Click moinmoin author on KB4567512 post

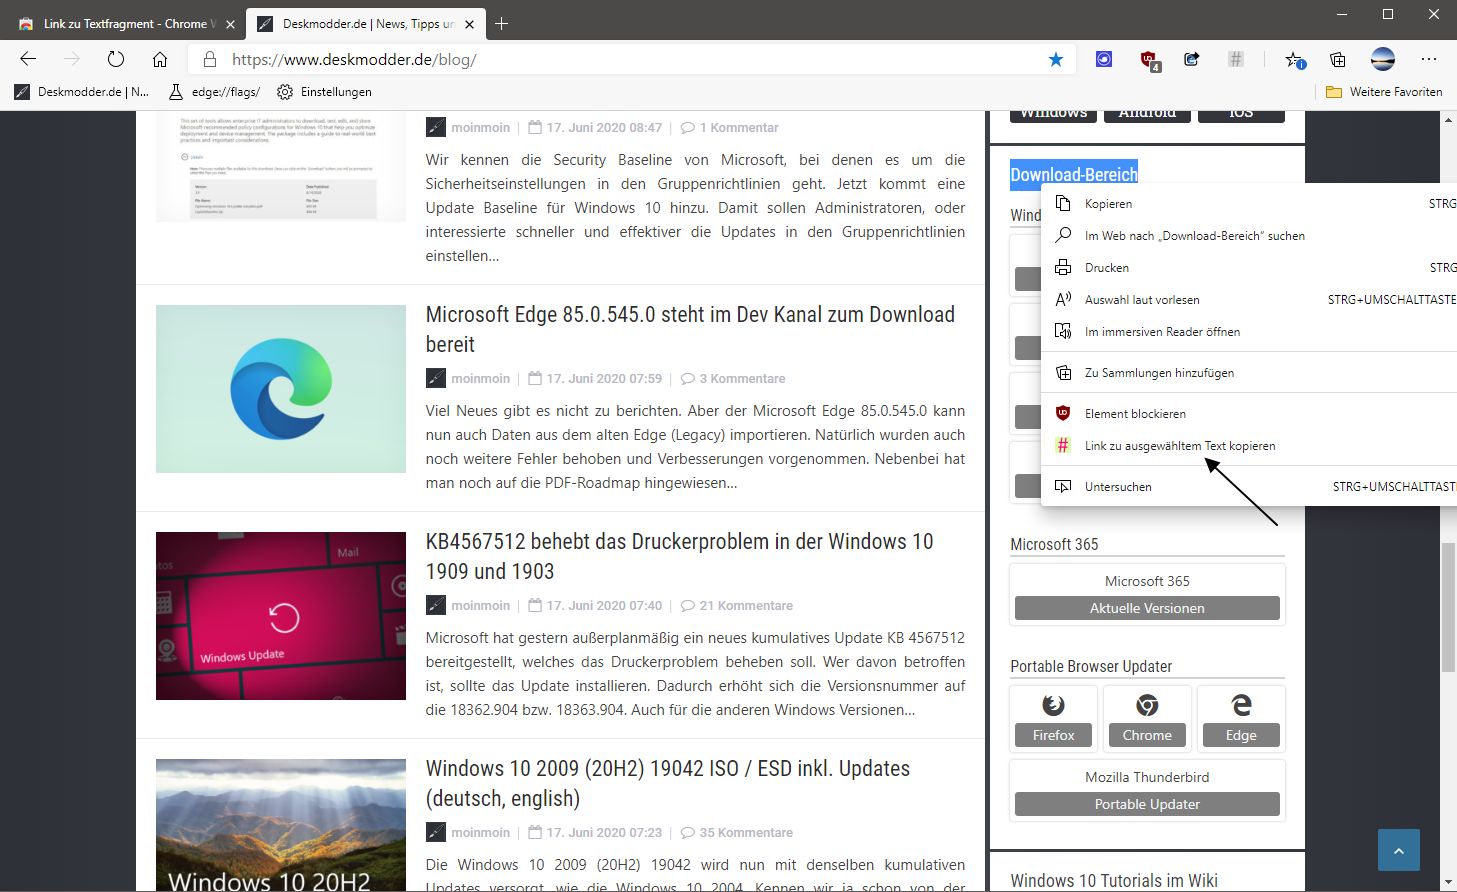click(x=480, y=606)
